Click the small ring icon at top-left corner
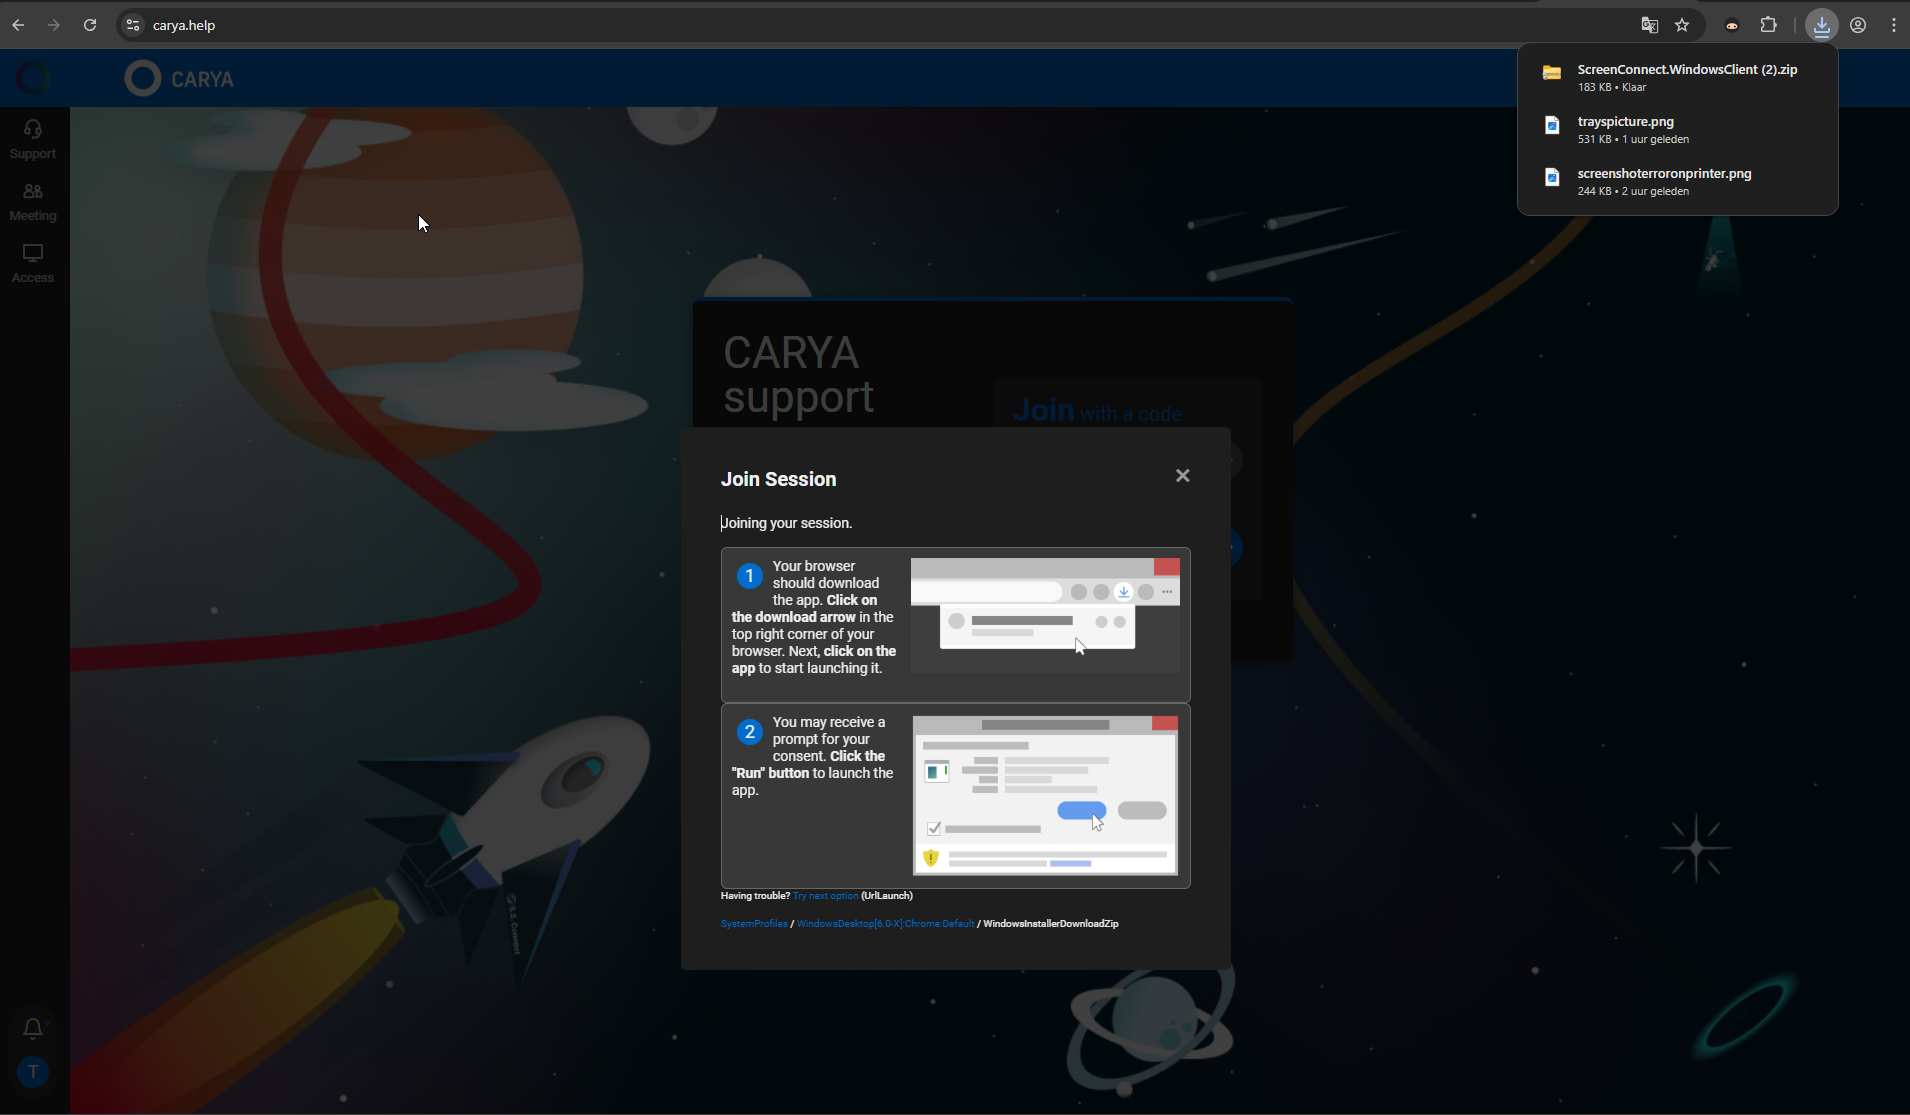The height and width of the screenshot is (1115, 1910). [33, 78]
